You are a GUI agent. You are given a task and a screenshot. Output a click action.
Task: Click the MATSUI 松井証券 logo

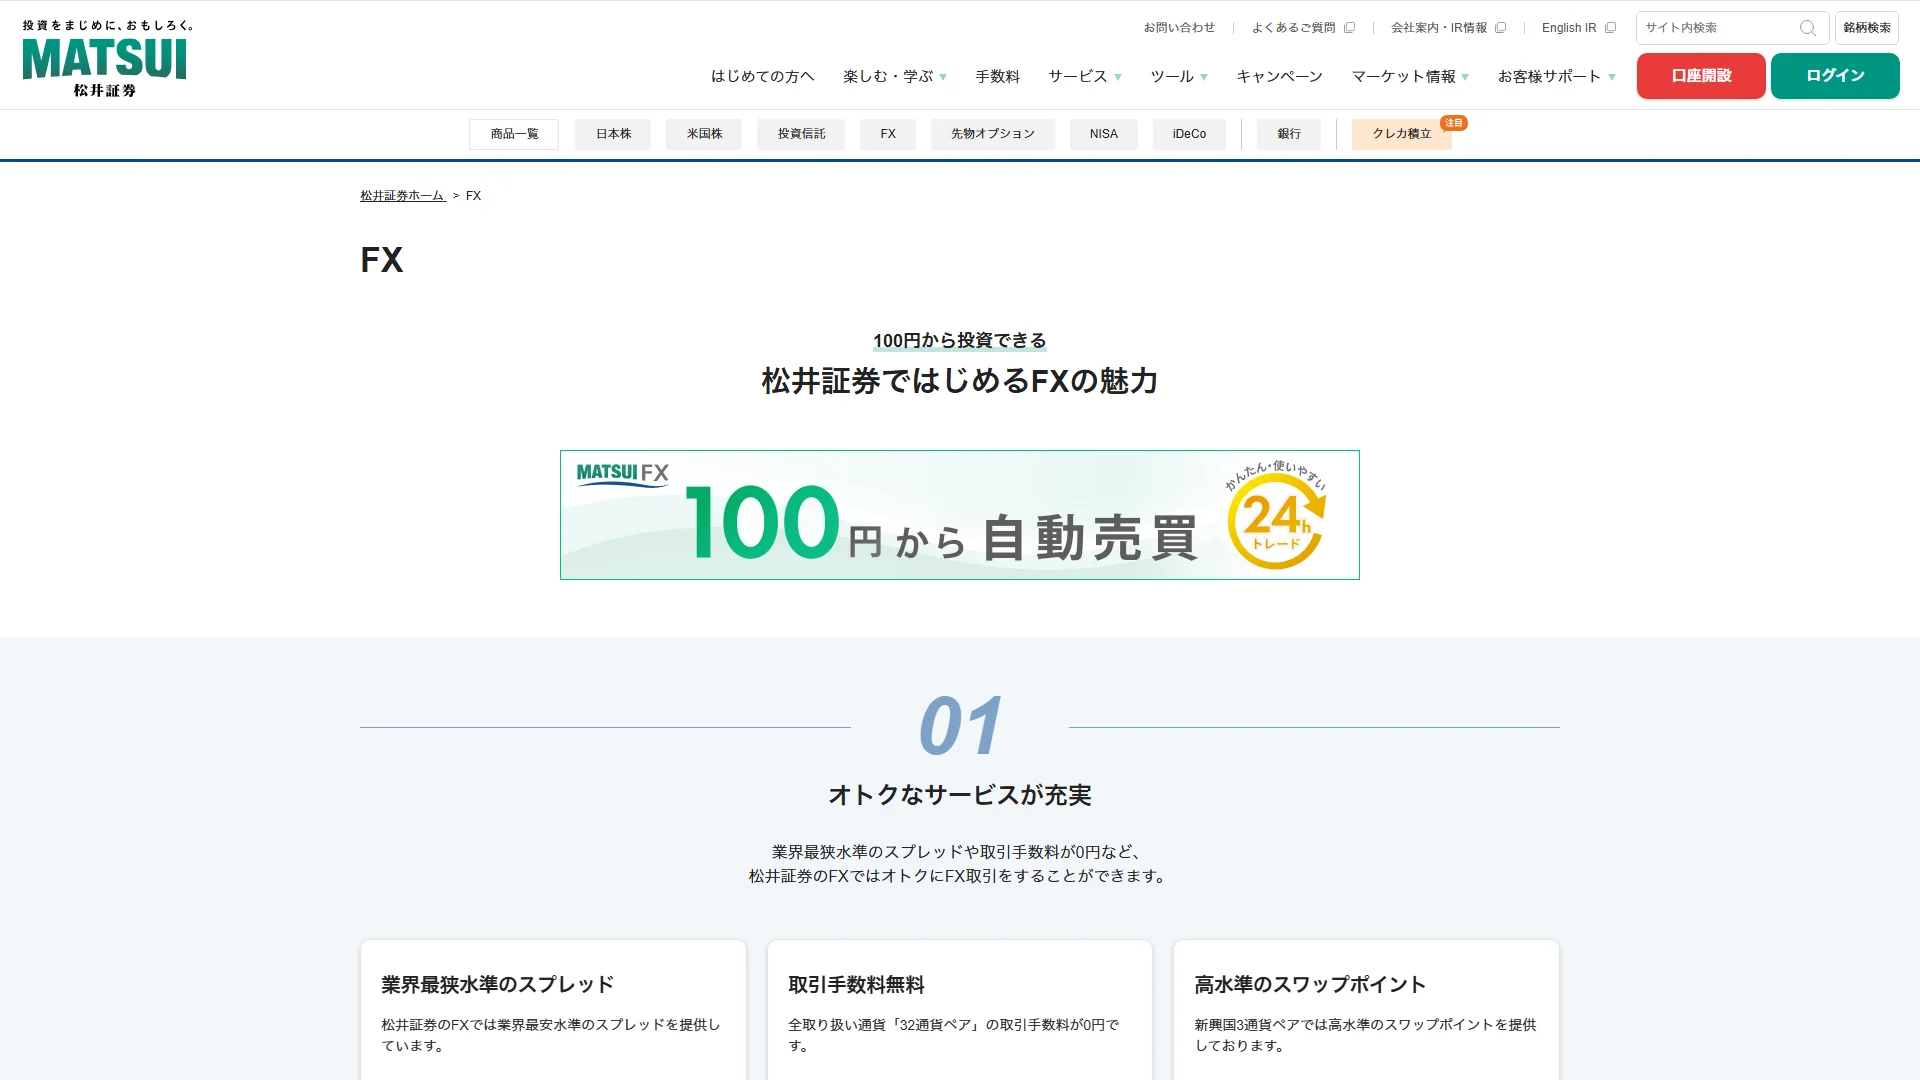(105, 59)
